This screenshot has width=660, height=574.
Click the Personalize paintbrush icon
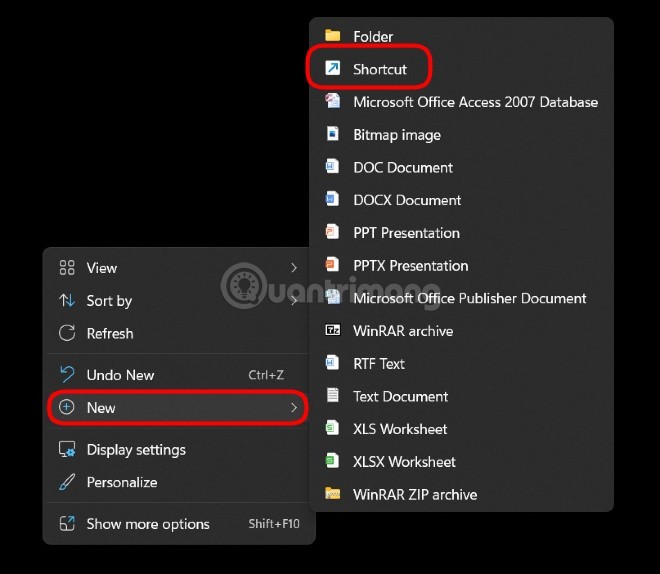tap(67, 482)
